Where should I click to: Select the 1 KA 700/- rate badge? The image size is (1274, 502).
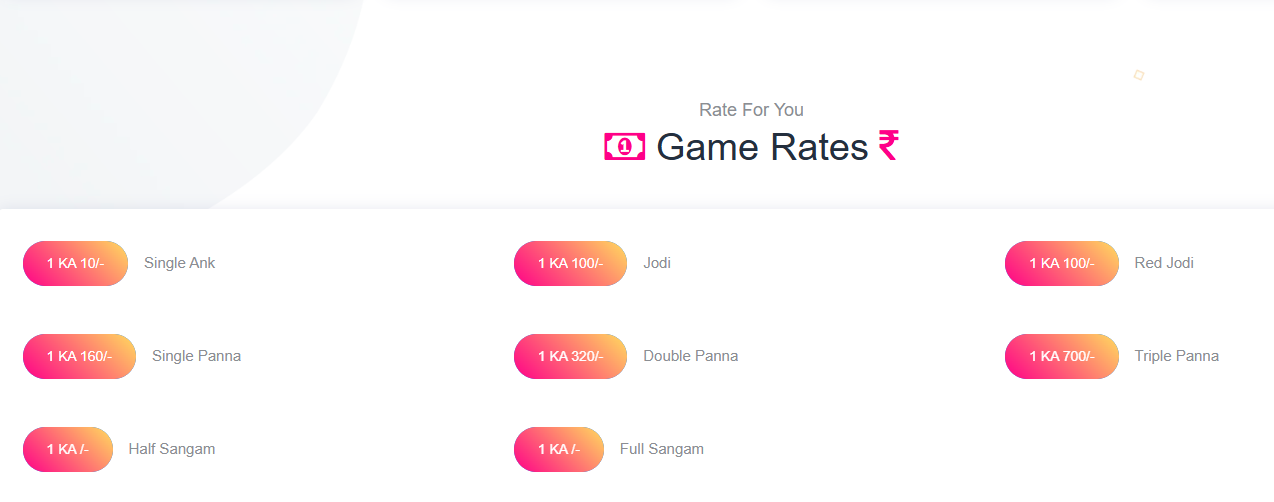pyautogui.click(x=1061, y=357)
